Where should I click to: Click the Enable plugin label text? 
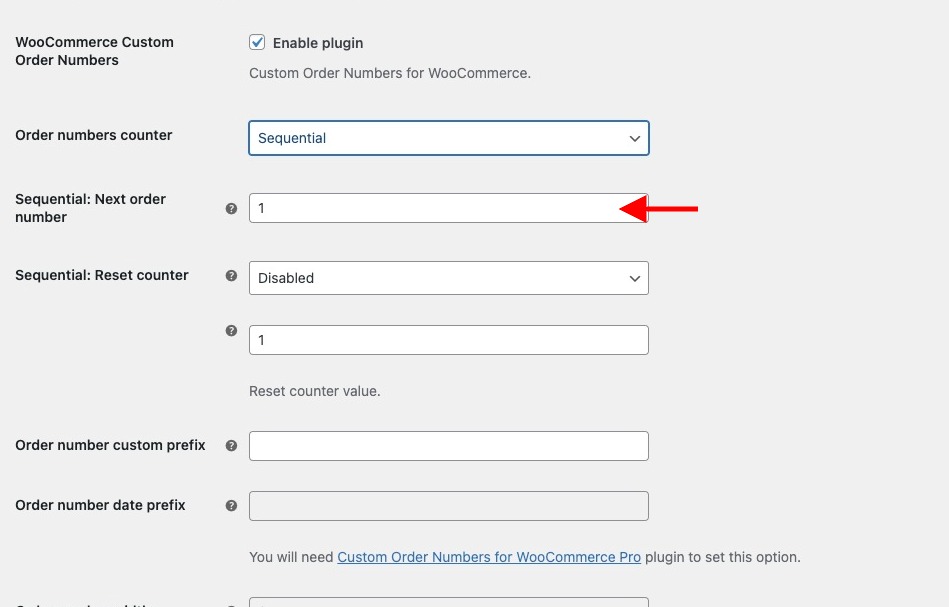click(x=318, y=43)
